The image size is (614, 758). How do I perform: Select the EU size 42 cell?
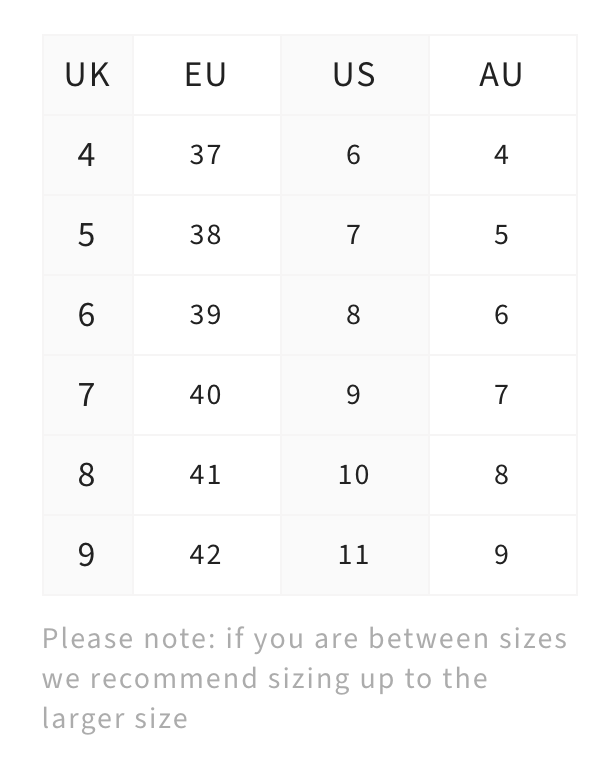[206, 555]
